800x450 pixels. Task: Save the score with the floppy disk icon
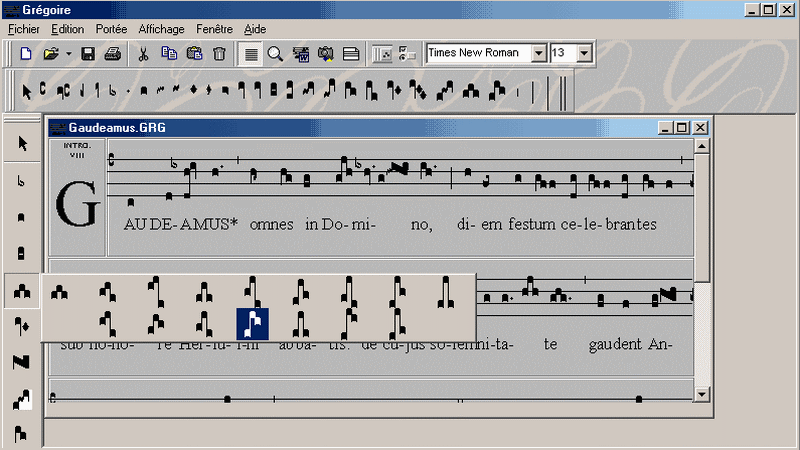(88, 54)
